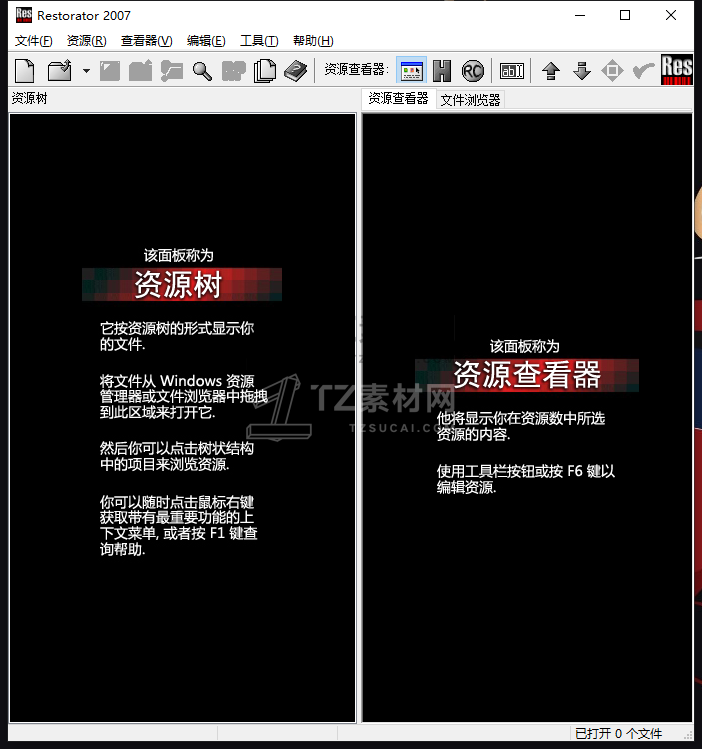Screen dimensions: 702x749
Task: Click the grayed checkmark commit icon
Action: coord(643,71)
